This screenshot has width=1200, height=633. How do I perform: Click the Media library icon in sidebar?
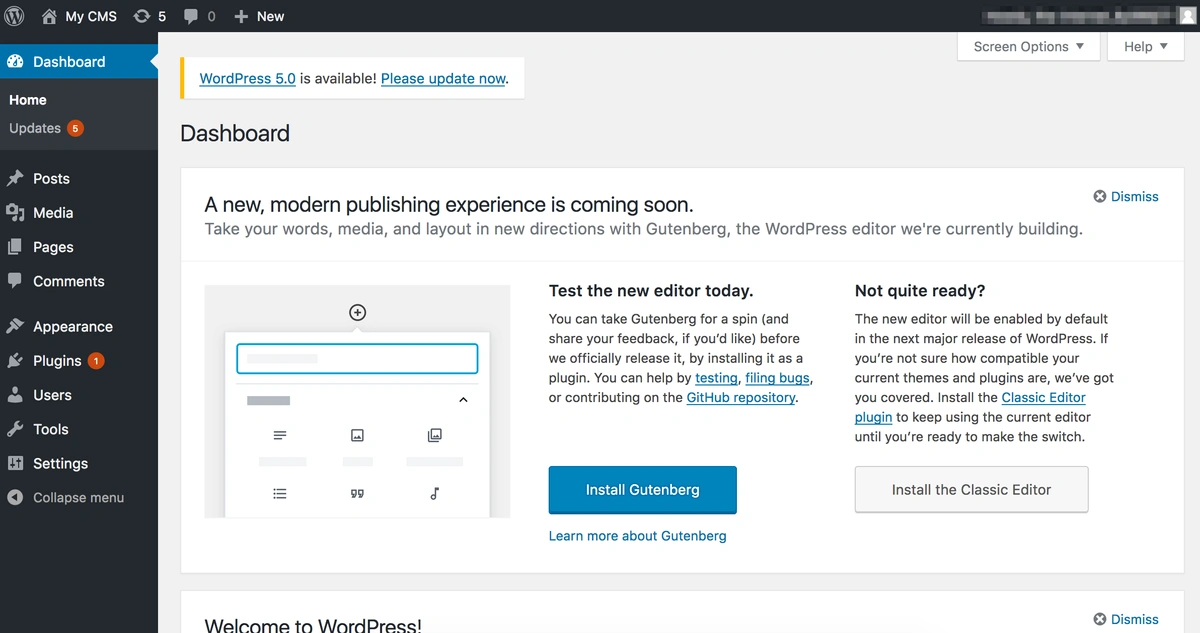click(15, 212)
